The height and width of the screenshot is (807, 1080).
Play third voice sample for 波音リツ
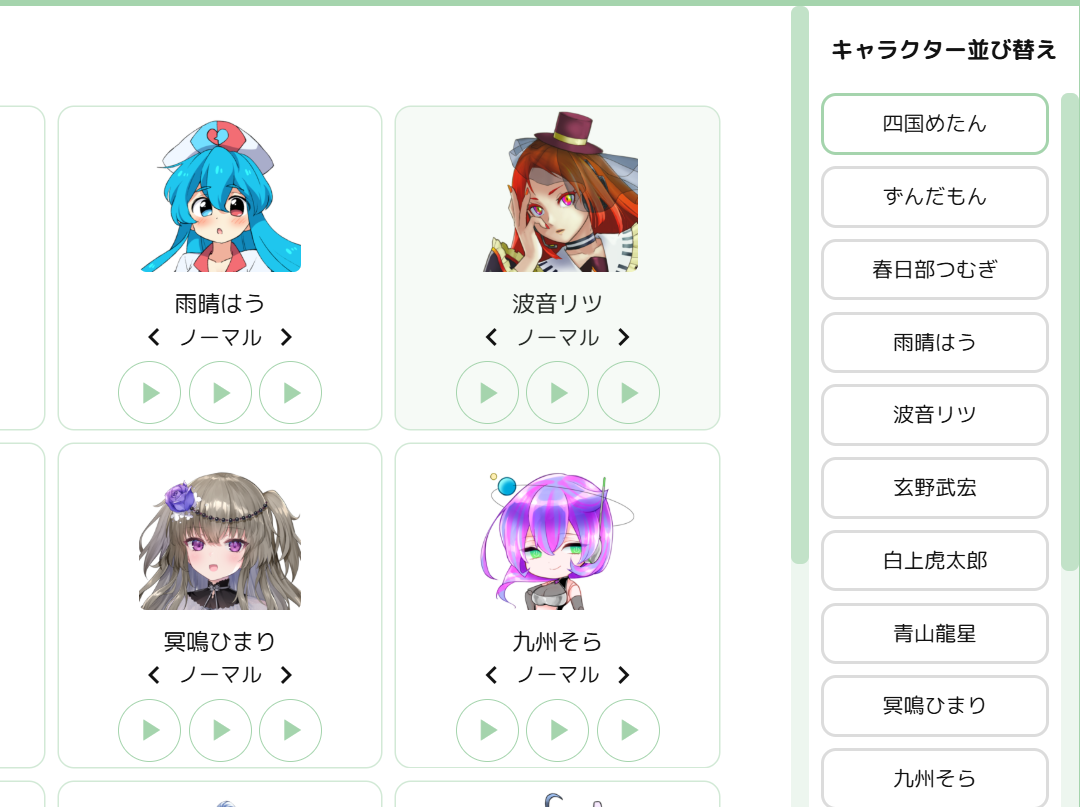(x=628, y=392)
